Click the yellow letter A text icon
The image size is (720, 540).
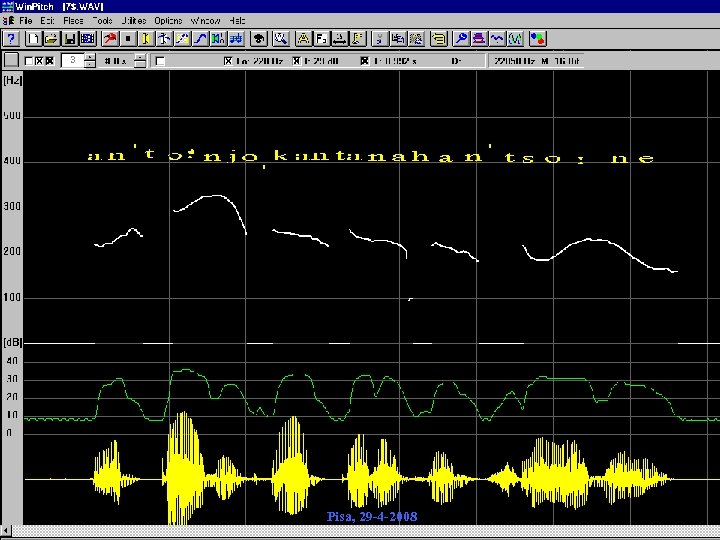pyautogui.click(x=304, y=39)
